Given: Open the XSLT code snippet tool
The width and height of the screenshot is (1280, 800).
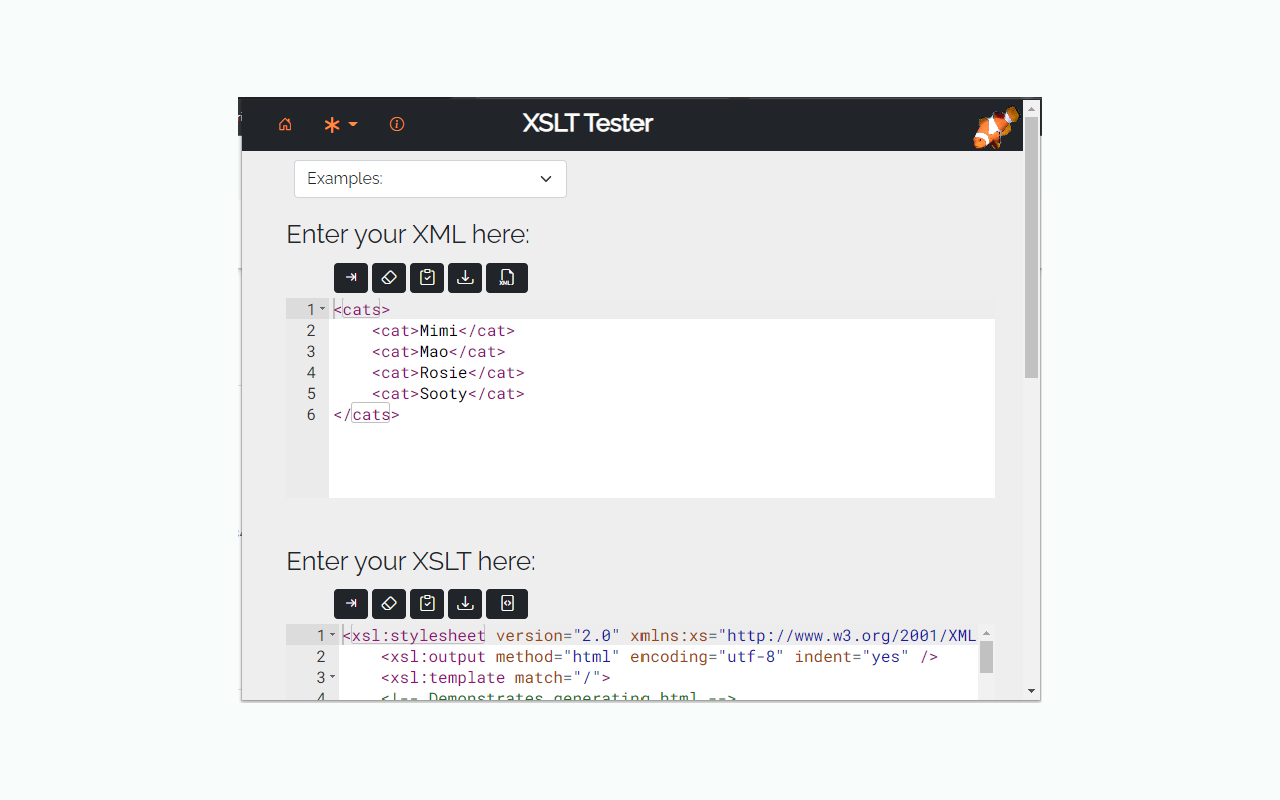Looking at the screenshot, I should click(x=507, y=603).
